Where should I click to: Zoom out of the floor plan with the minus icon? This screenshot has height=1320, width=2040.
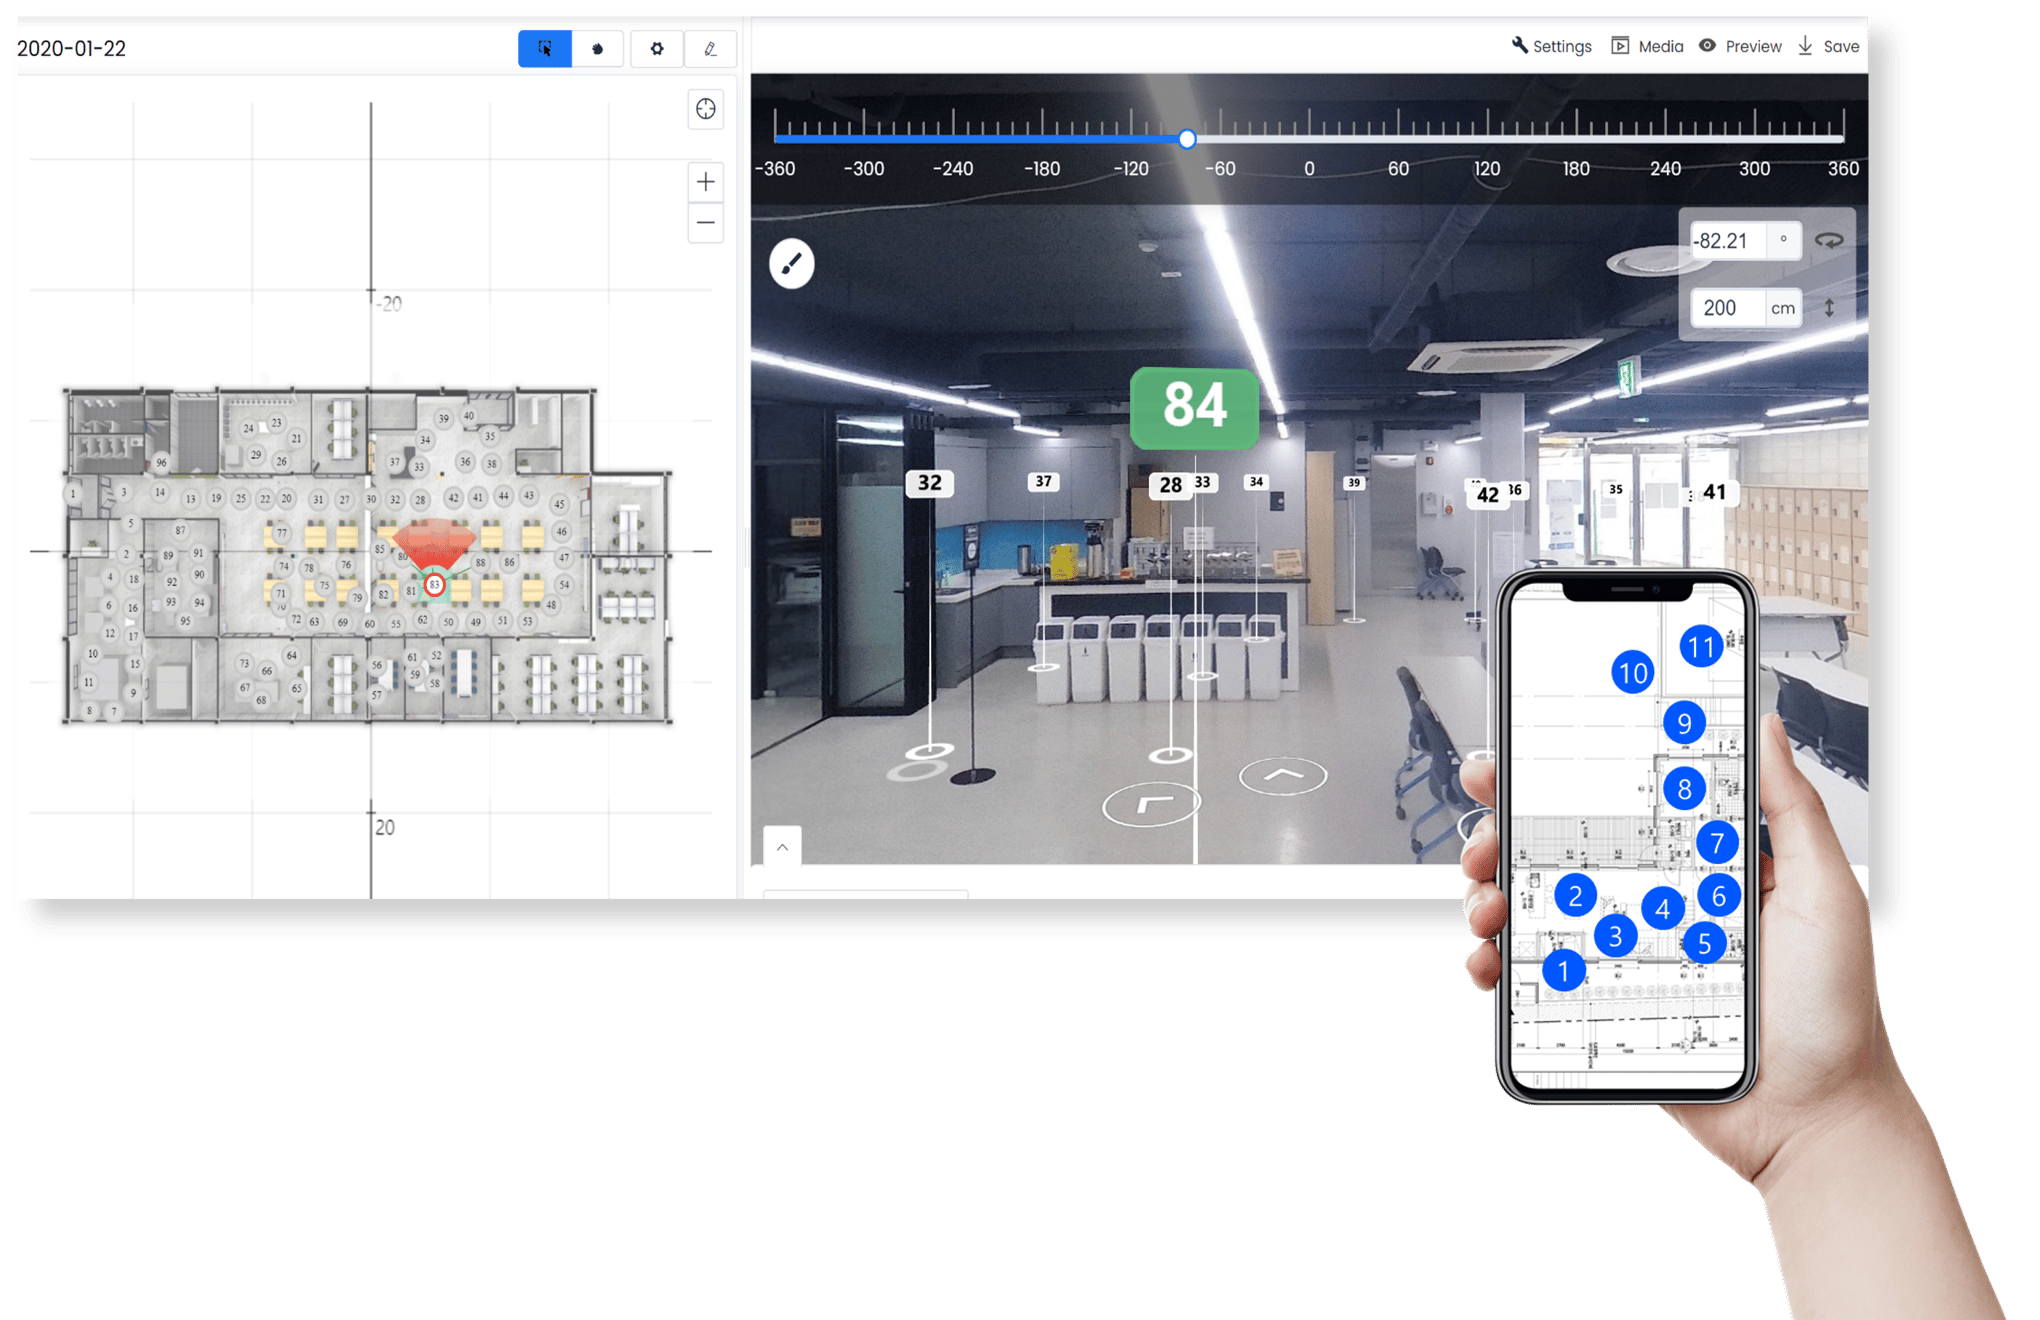pos(706,222)
